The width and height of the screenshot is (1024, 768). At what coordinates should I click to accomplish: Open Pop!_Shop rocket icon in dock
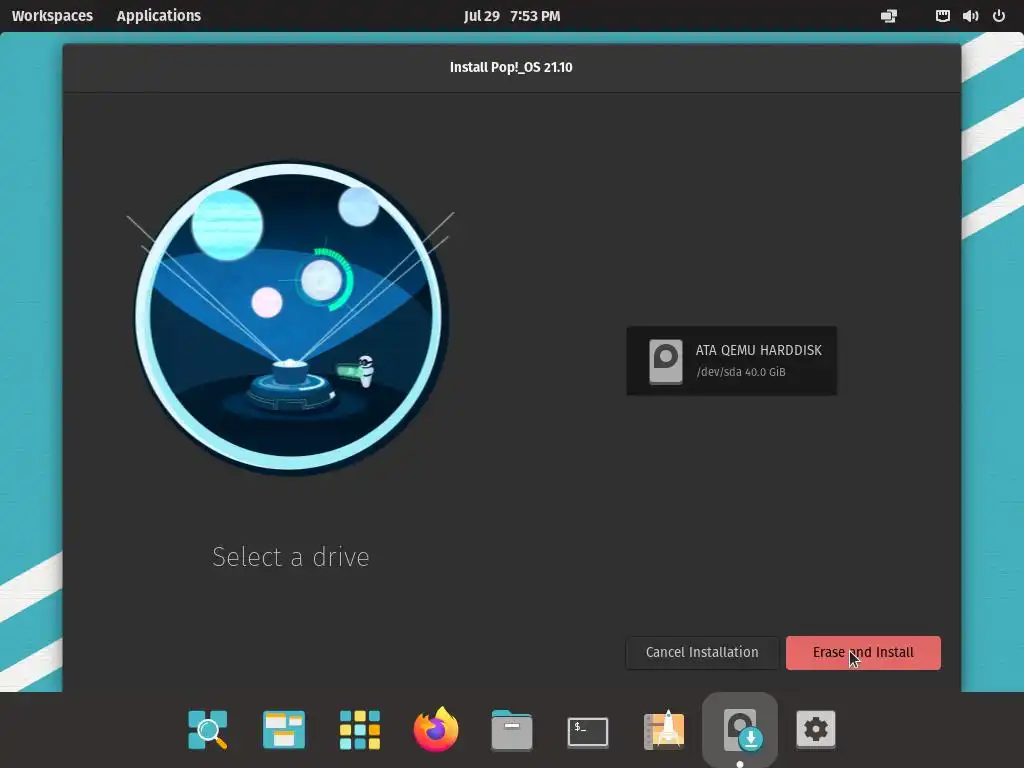664,729
